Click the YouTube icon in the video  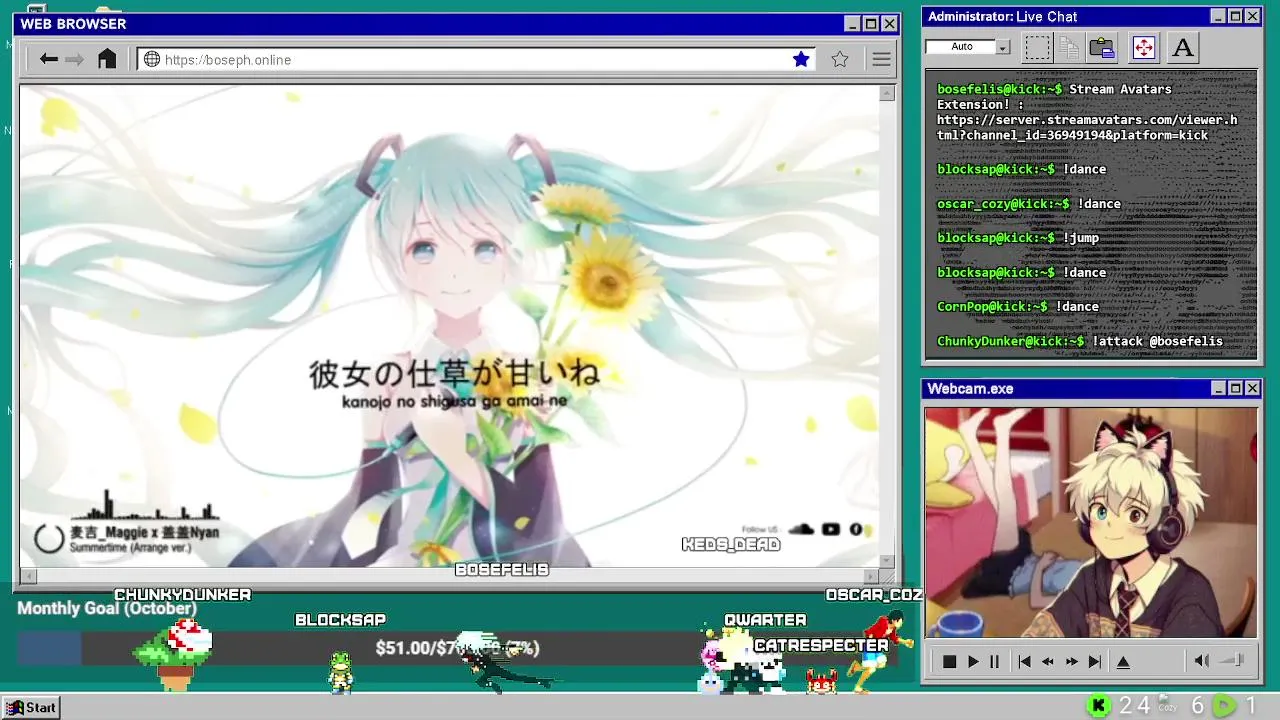pyautogui.click(x=830, y=529)
